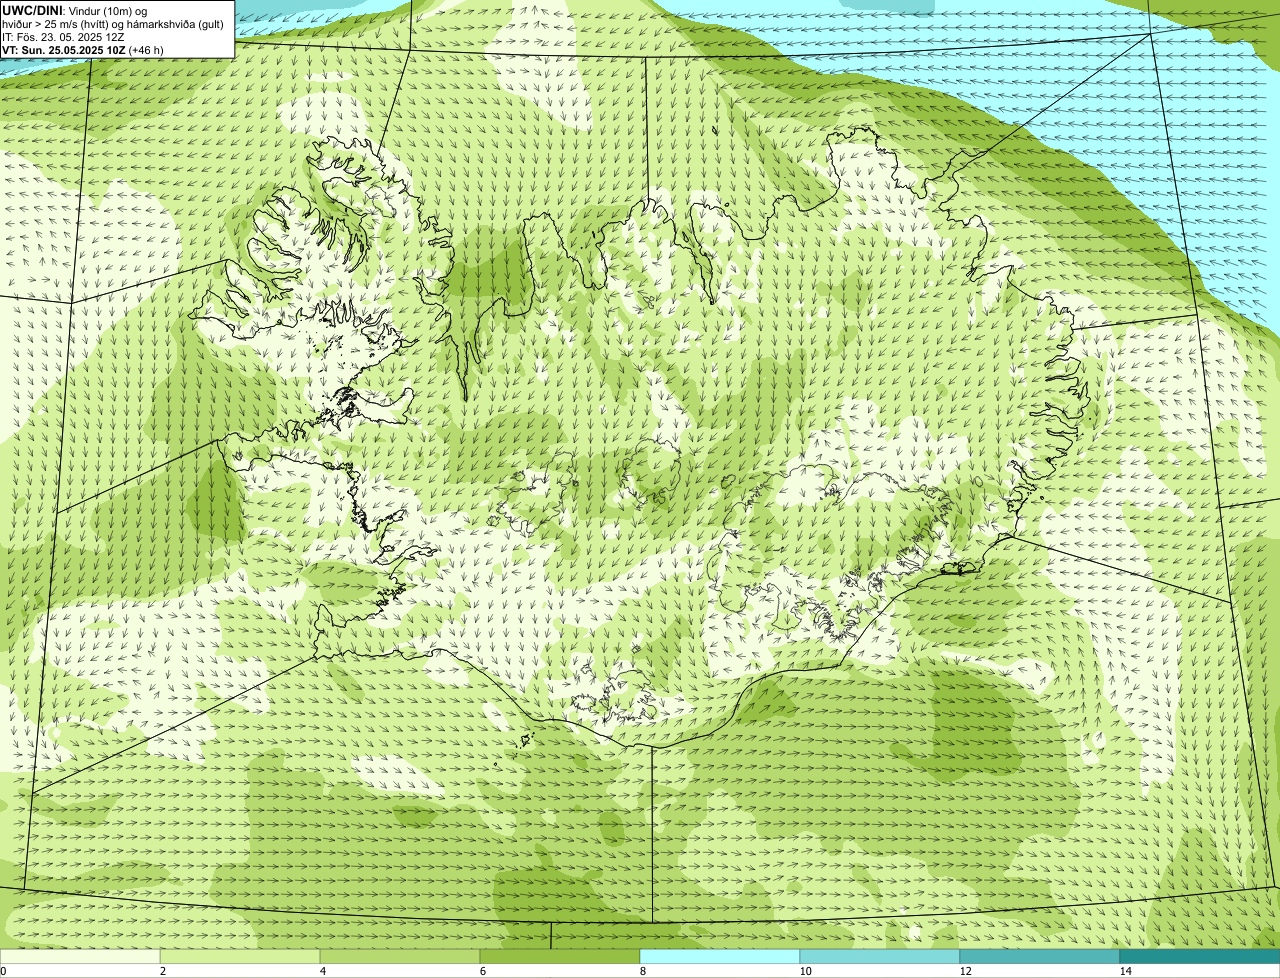The height and width of the screenshot is (978, 1280).
Task: Click the 8–10 m/s pale cyan colorbar segment
Action: click(x=720, y=956)
